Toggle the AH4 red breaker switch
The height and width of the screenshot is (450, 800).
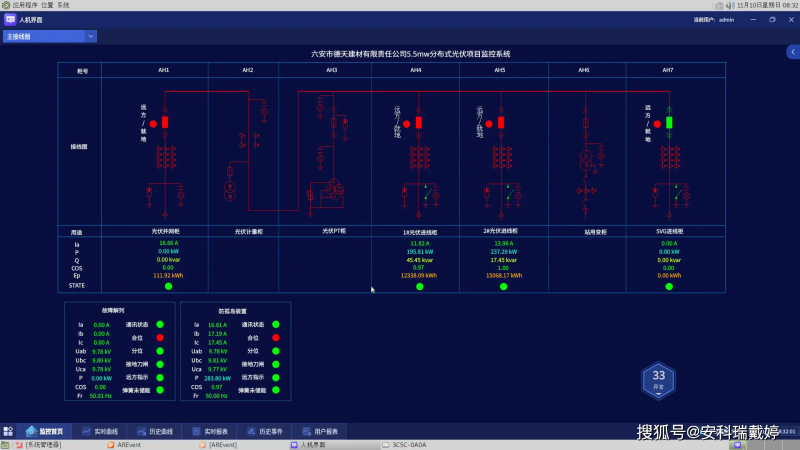(418, 122)
